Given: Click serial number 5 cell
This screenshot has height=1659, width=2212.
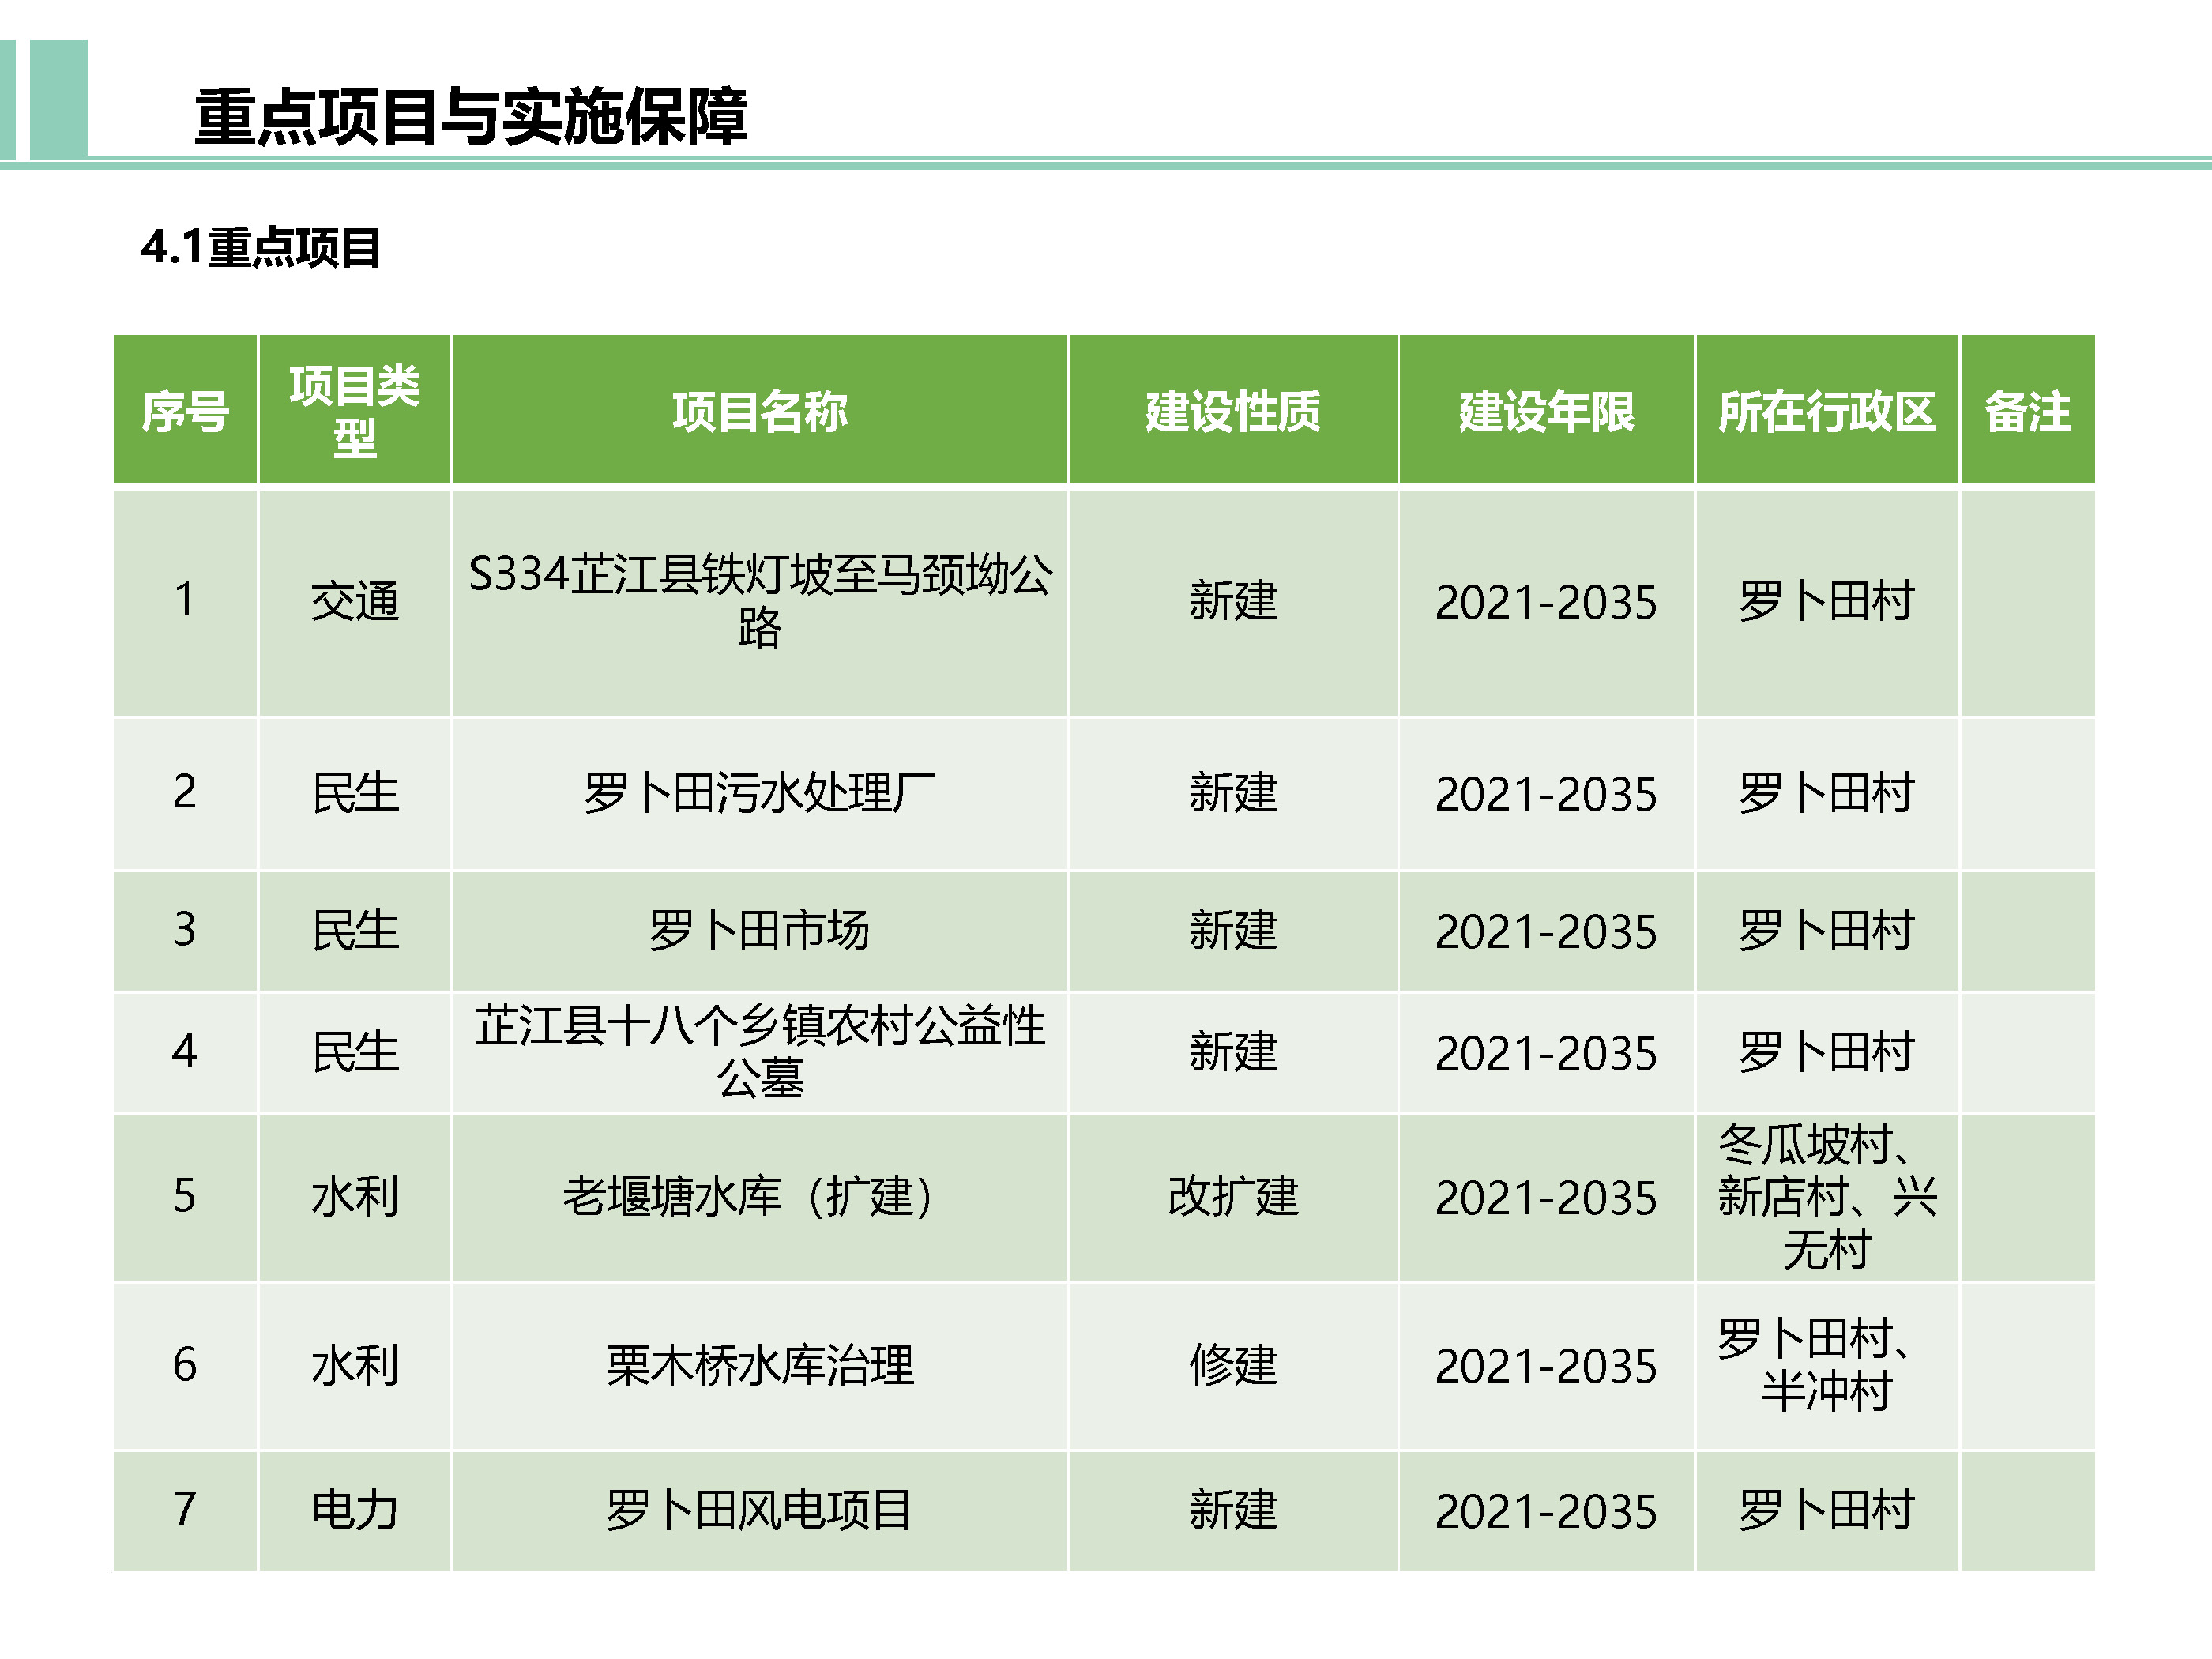Looking at the screenshot, I should point(185,1197).
